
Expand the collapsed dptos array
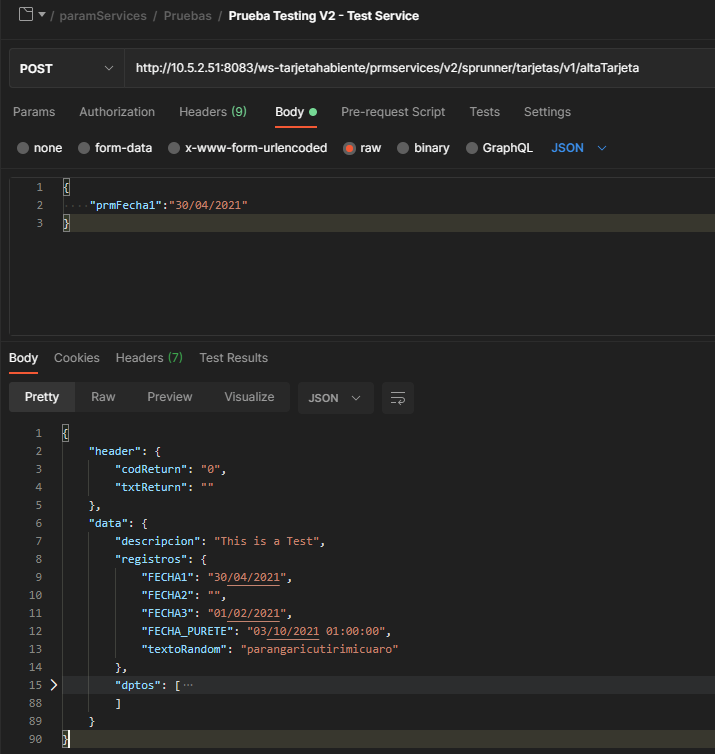click(54, 685)
